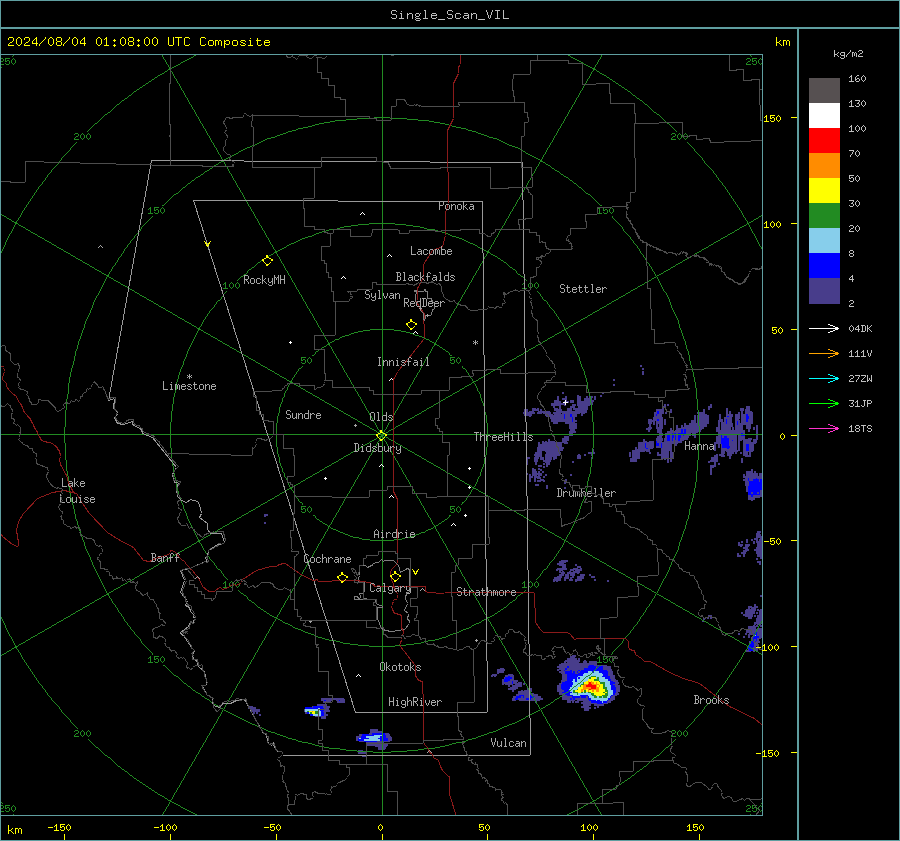Select the red 70-100 color swatch
900x841 pixels.
(x=824, y=141)
